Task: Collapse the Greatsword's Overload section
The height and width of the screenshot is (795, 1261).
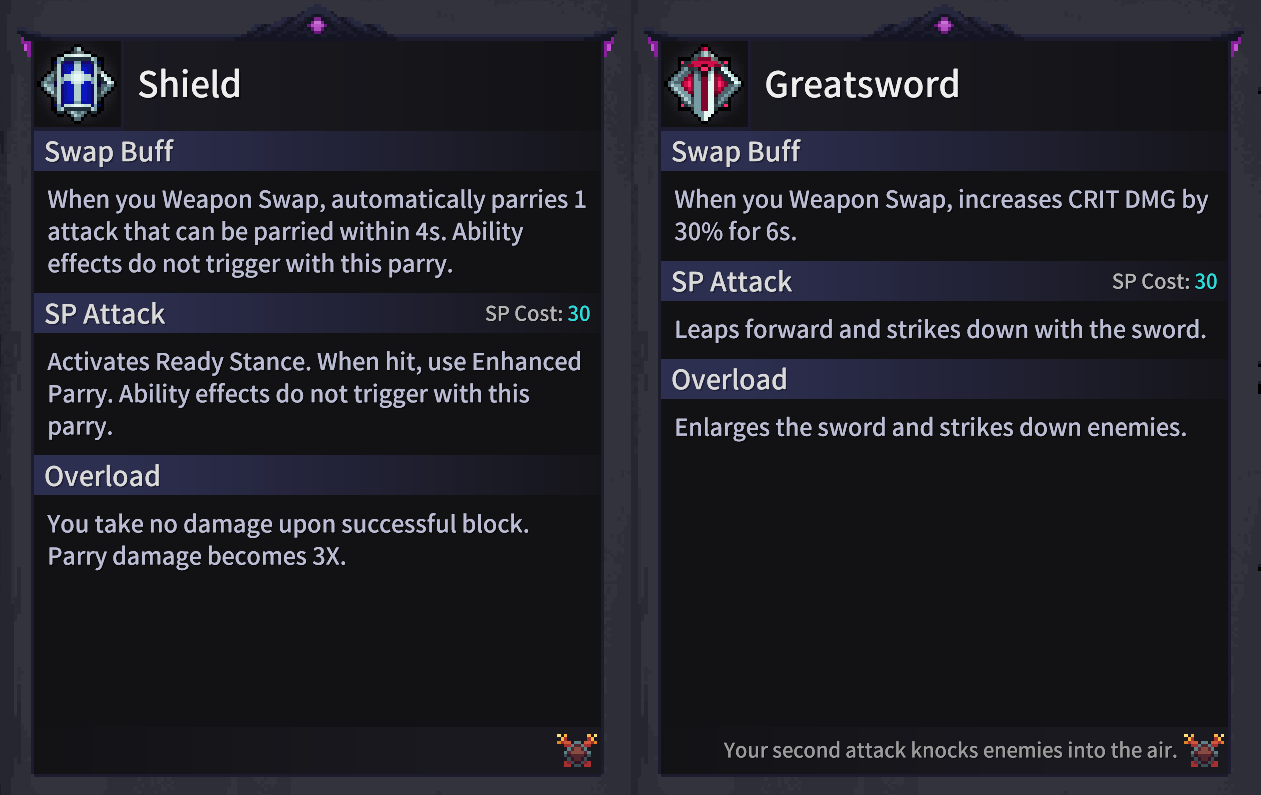Action: pyautogui.click(x=731, y=379)
